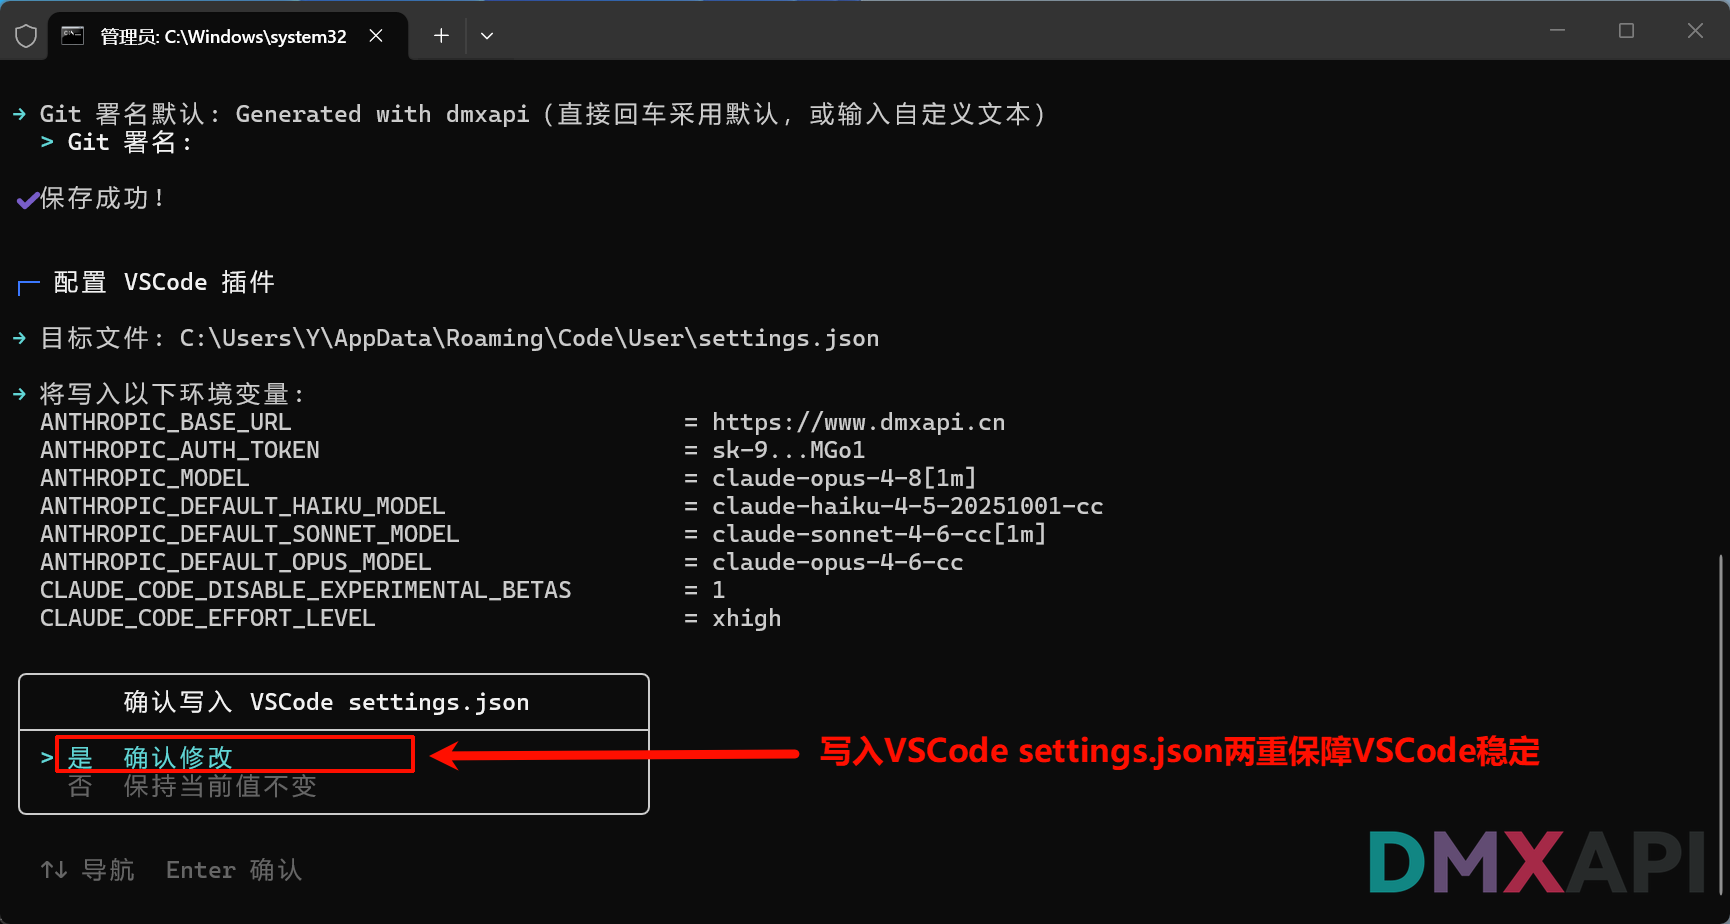Click the https://www.dmxapi.cn URL value

858,422
